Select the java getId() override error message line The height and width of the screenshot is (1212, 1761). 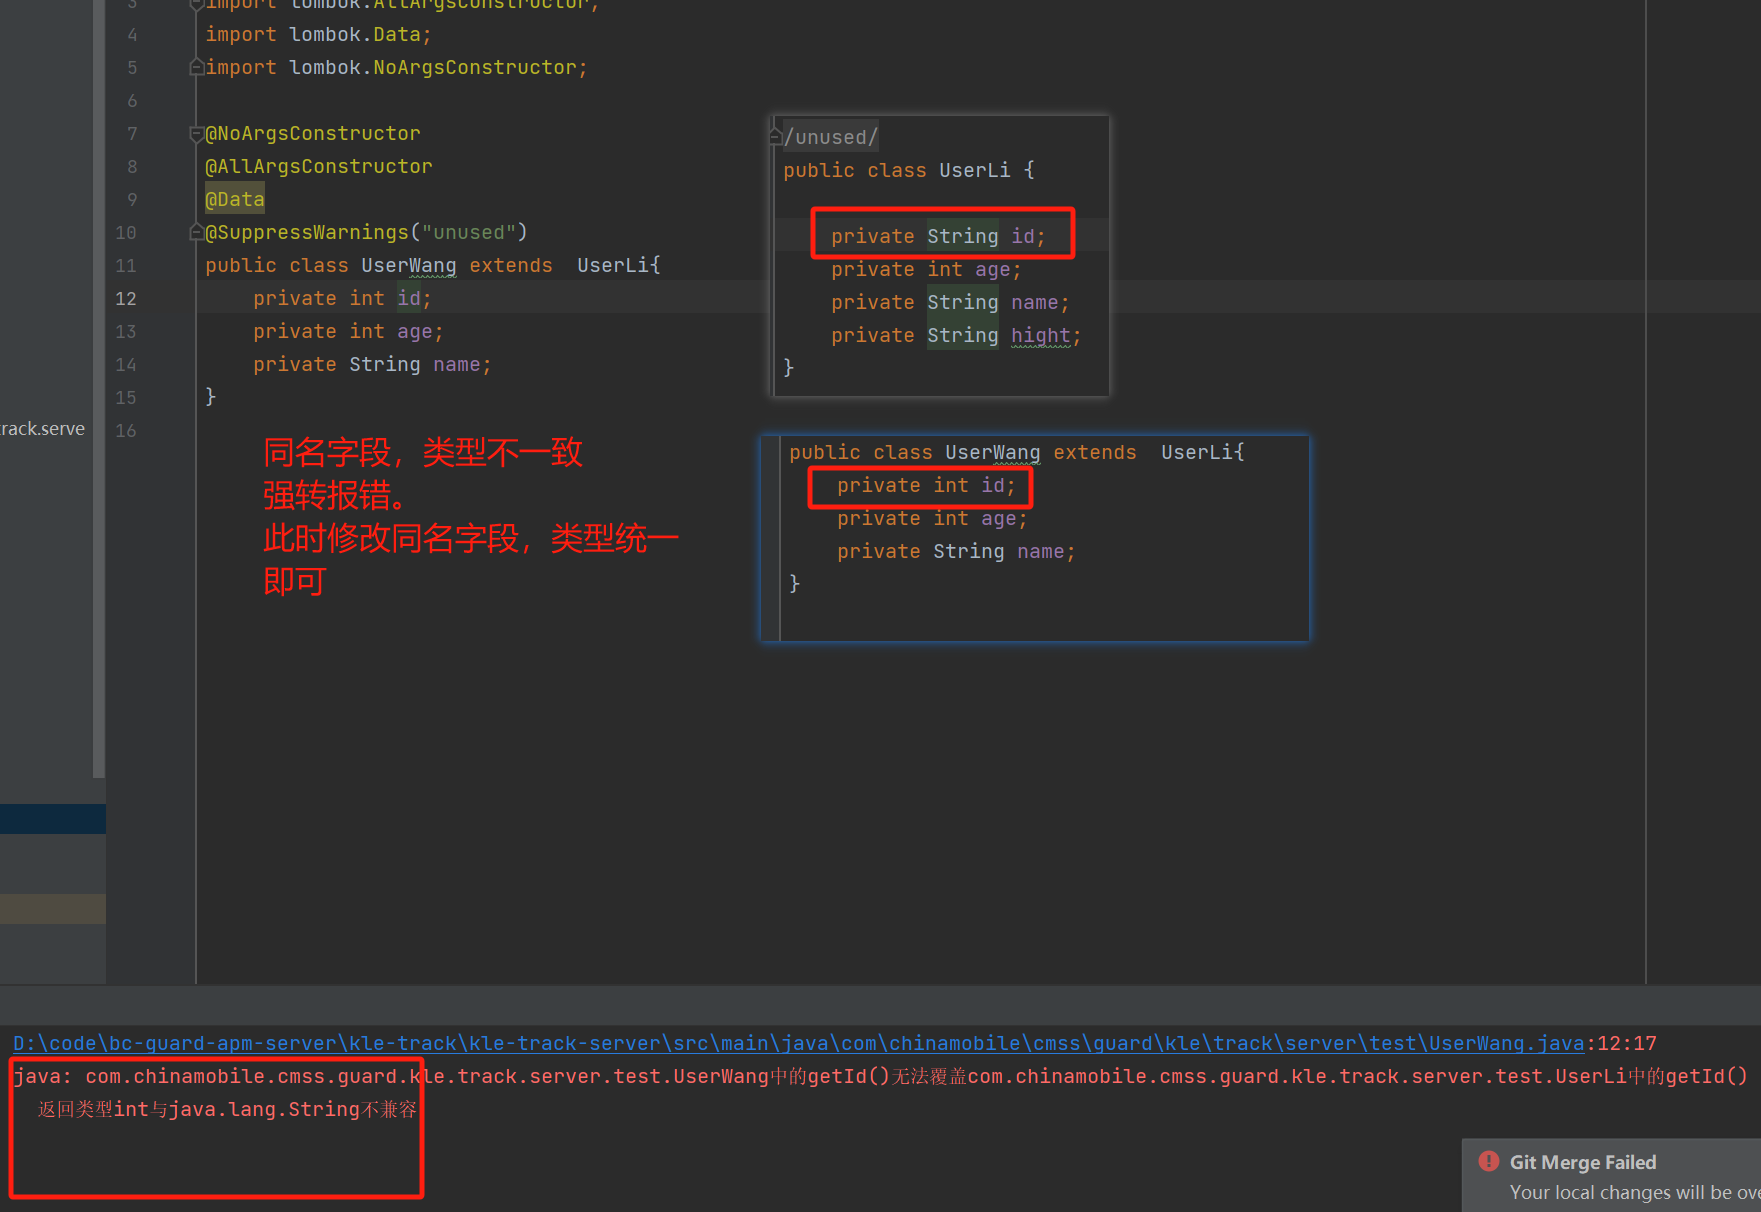[x=880, y=1076]
